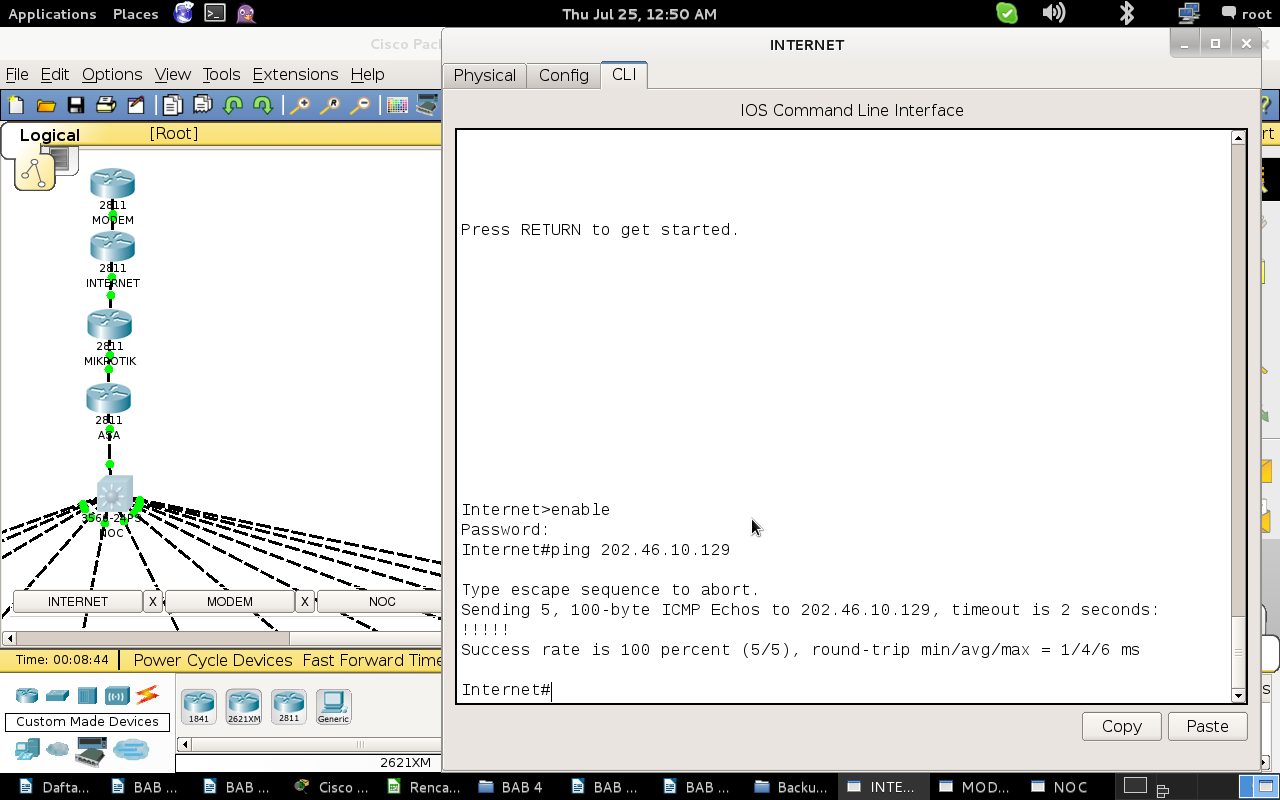Close the INTERNET bar entry with X

(x=153, y=601)
